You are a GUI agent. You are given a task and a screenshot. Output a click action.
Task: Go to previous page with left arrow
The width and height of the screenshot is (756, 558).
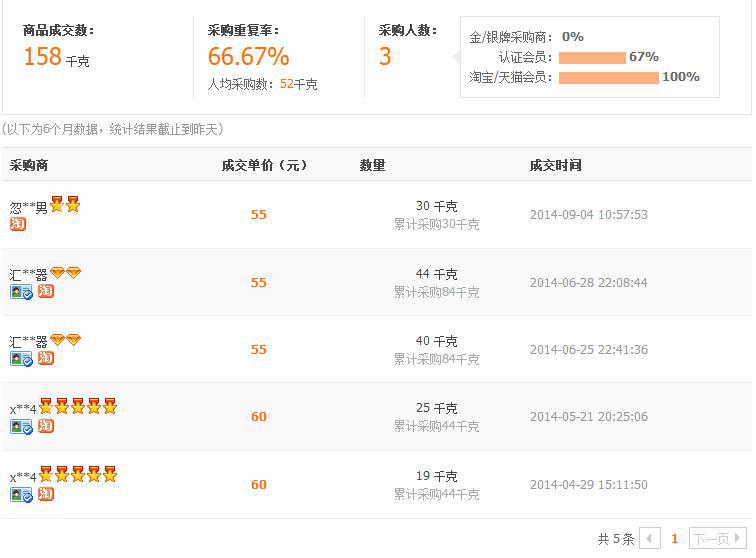click(x=649, y=538)
